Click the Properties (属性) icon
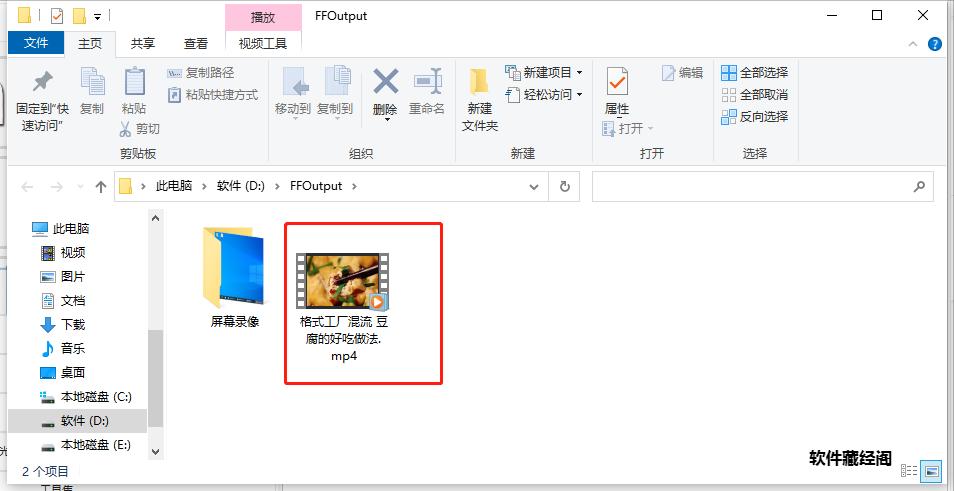This screenshot has height=491, width=954. click(617, 82)
